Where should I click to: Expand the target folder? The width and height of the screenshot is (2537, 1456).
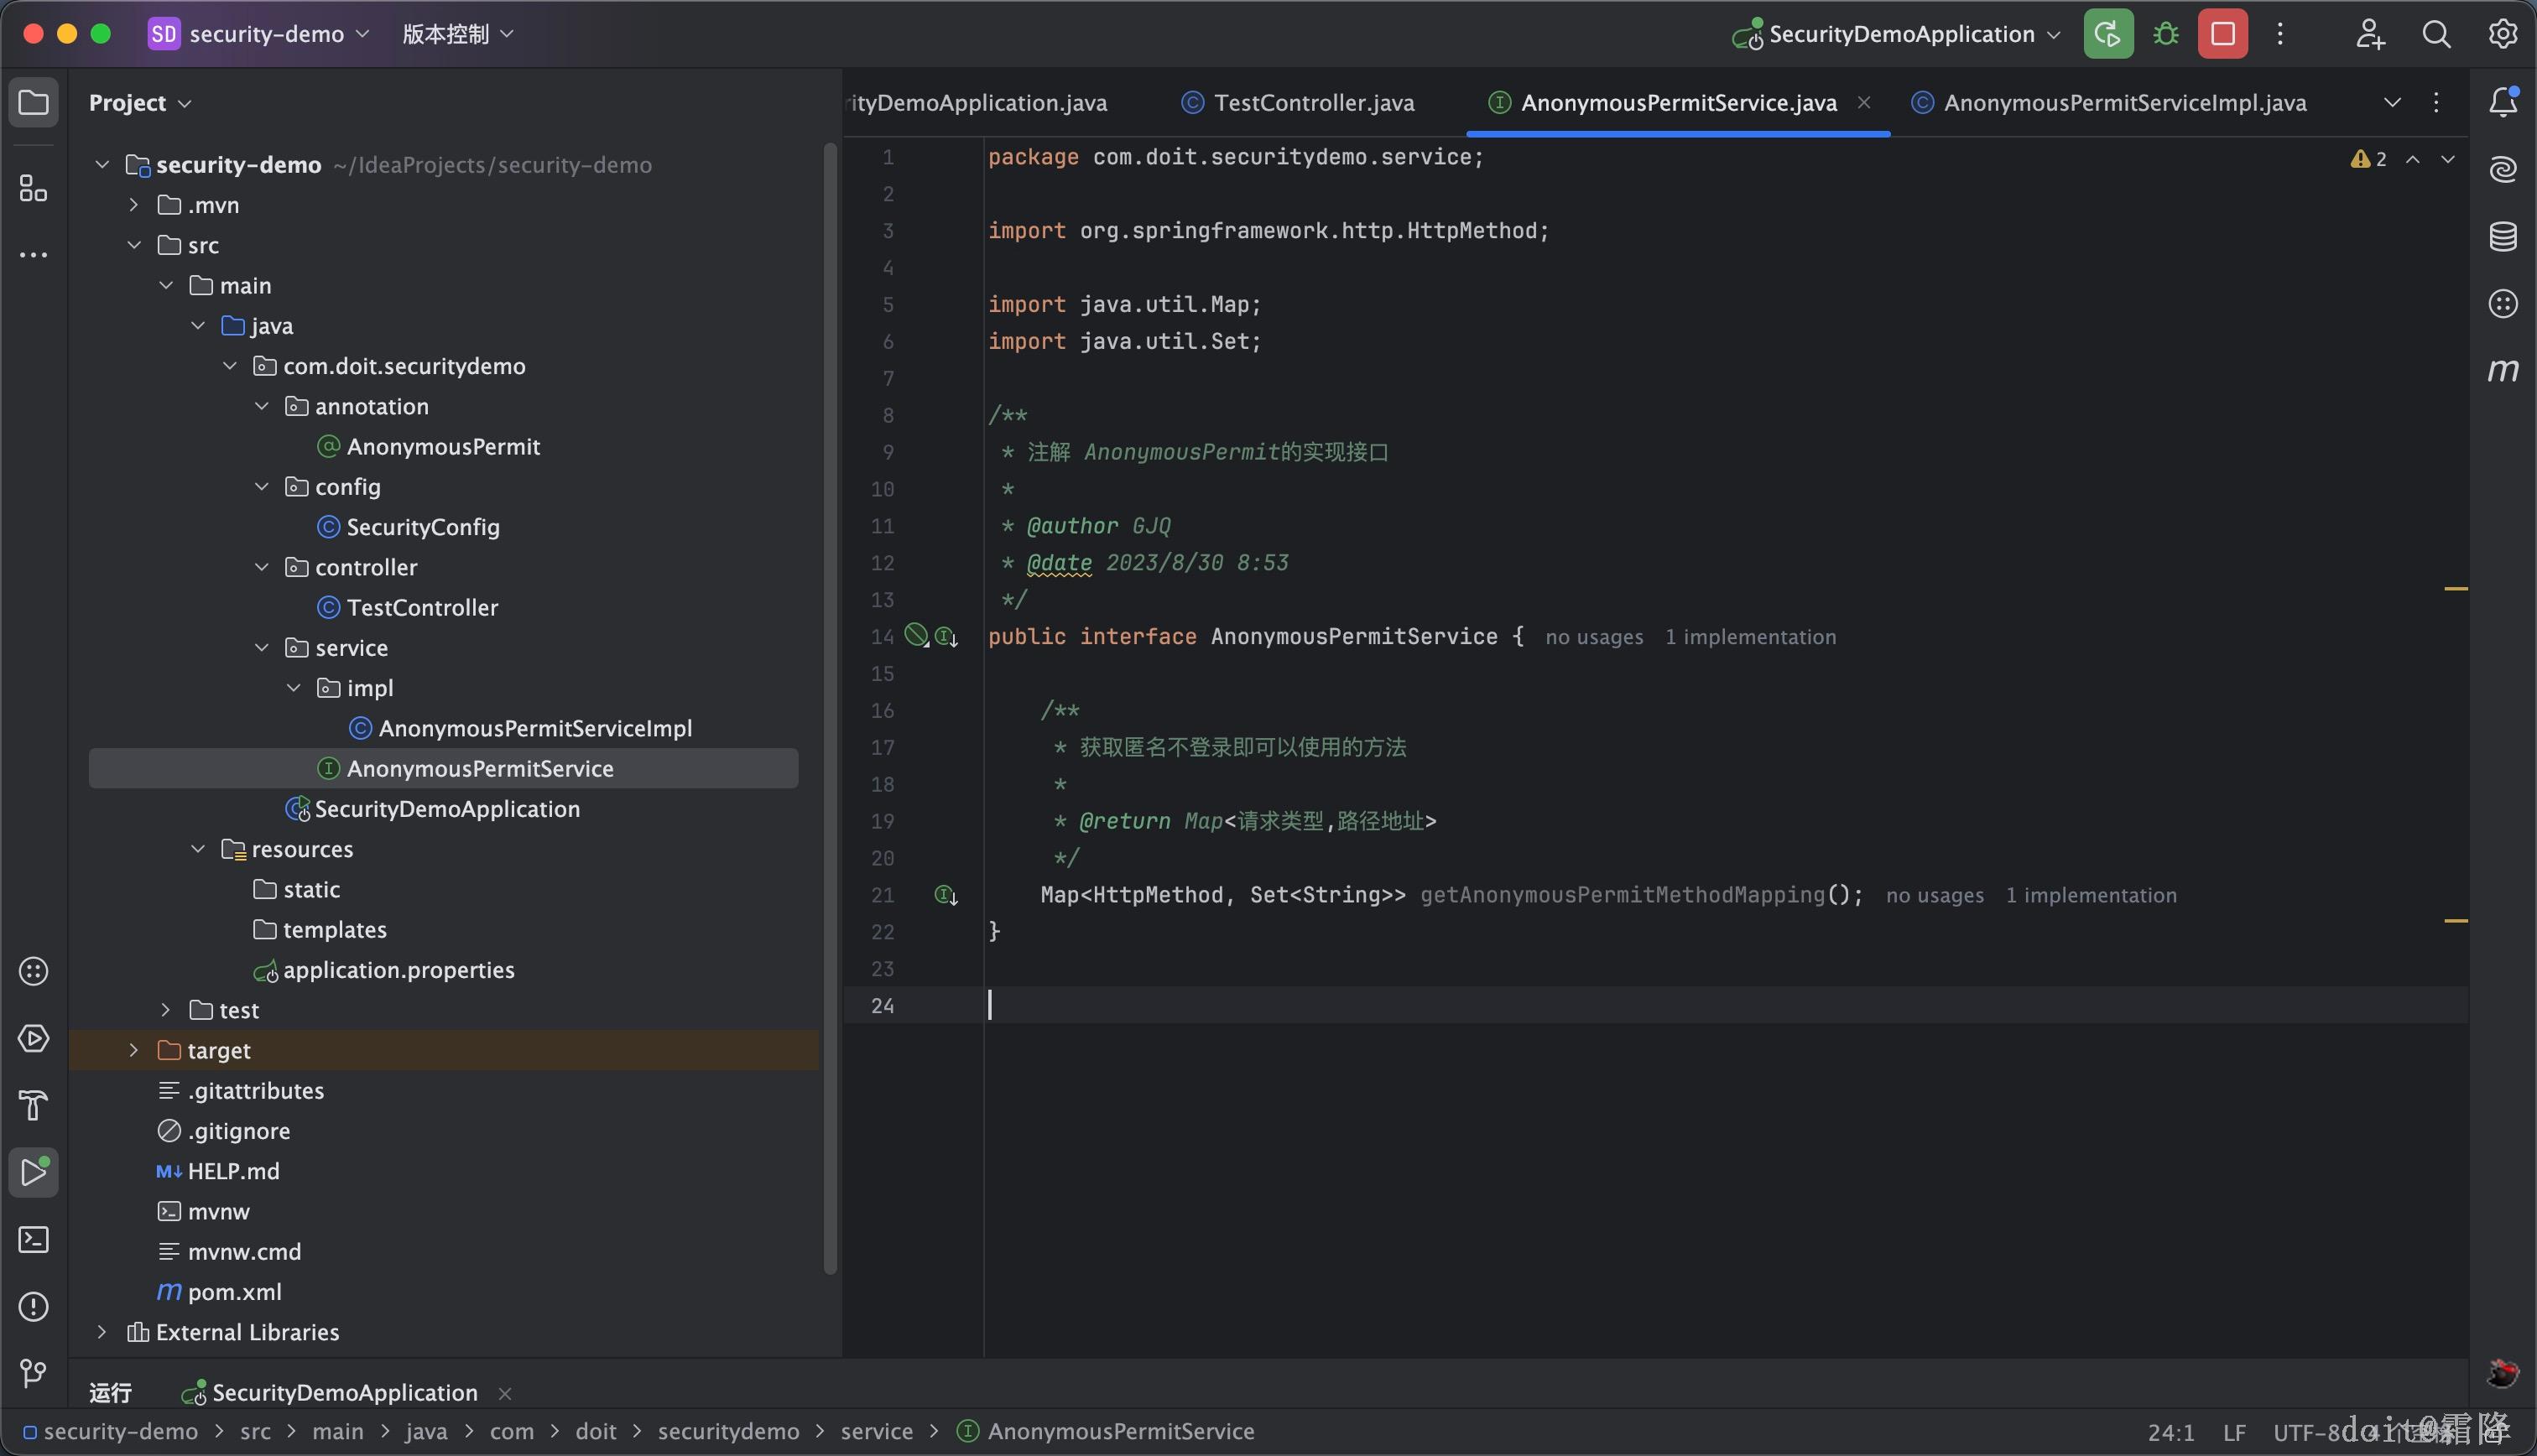pyautogui.click(x=133, y=1050)
